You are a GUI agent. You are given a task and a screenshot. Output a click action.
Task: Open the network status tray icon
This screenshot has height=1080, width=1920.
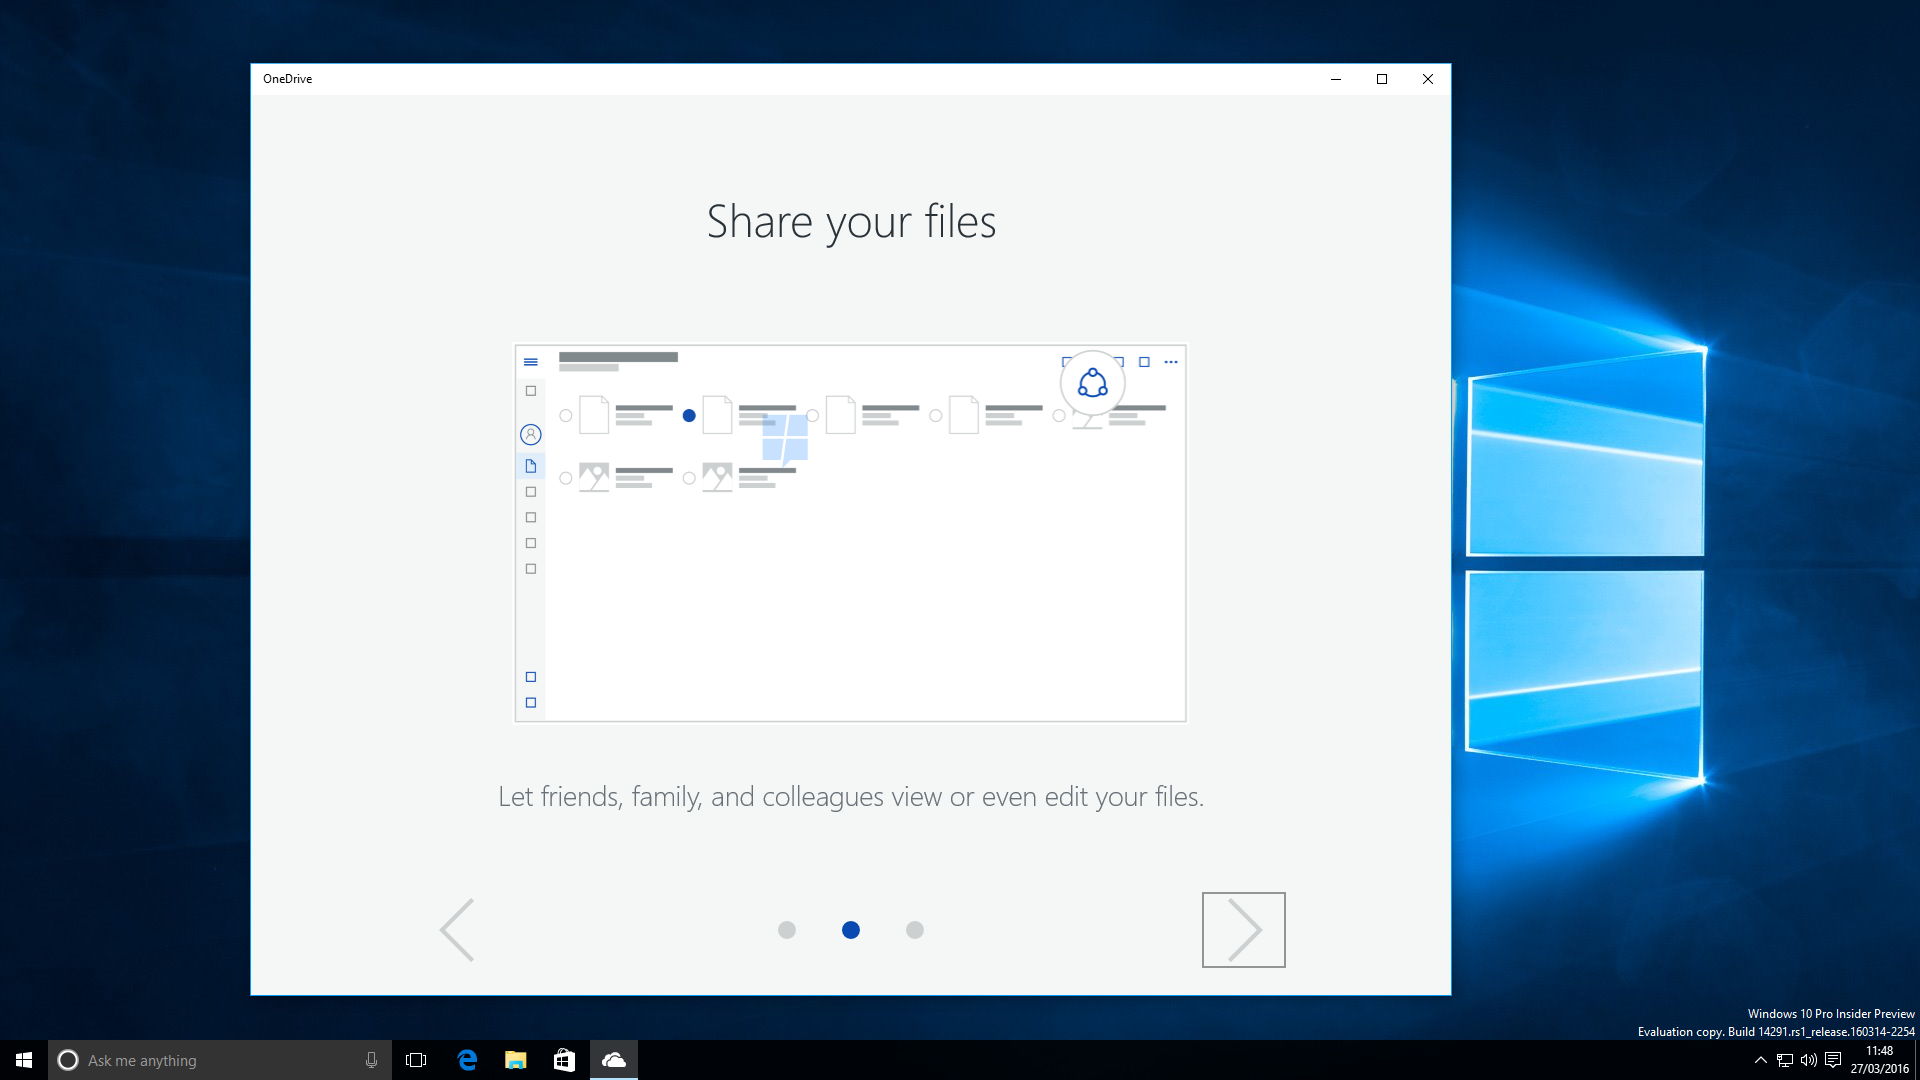pos(1785,1060)
